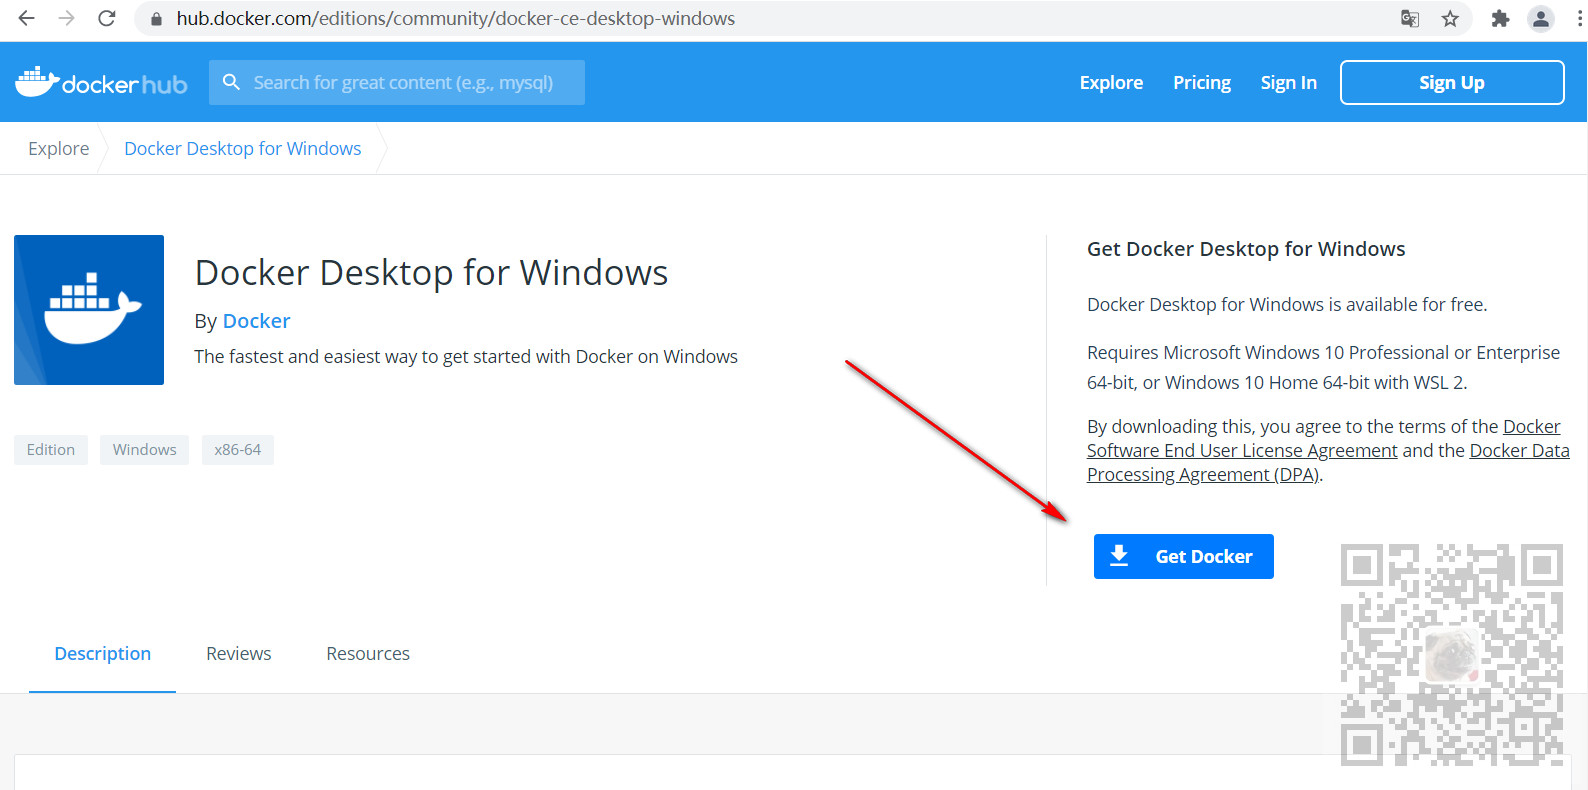Click Docker Desktop for Windows breadcrumb
The height and width of the screenshot is (790, 1588).
point(243,148)
